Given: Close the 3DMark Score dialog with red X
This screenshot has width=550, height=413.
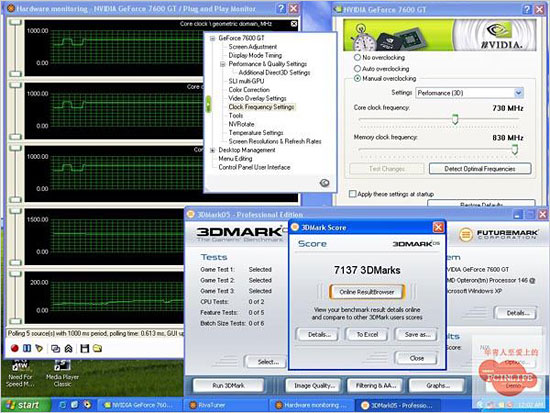Looking at the screenshot, I should coord(438,227).
